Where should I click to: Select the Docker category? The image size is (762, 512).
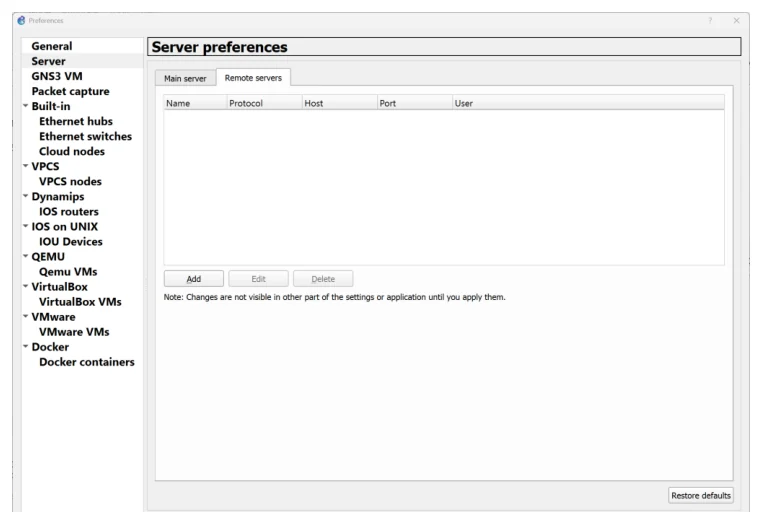(x=50, y=347)
